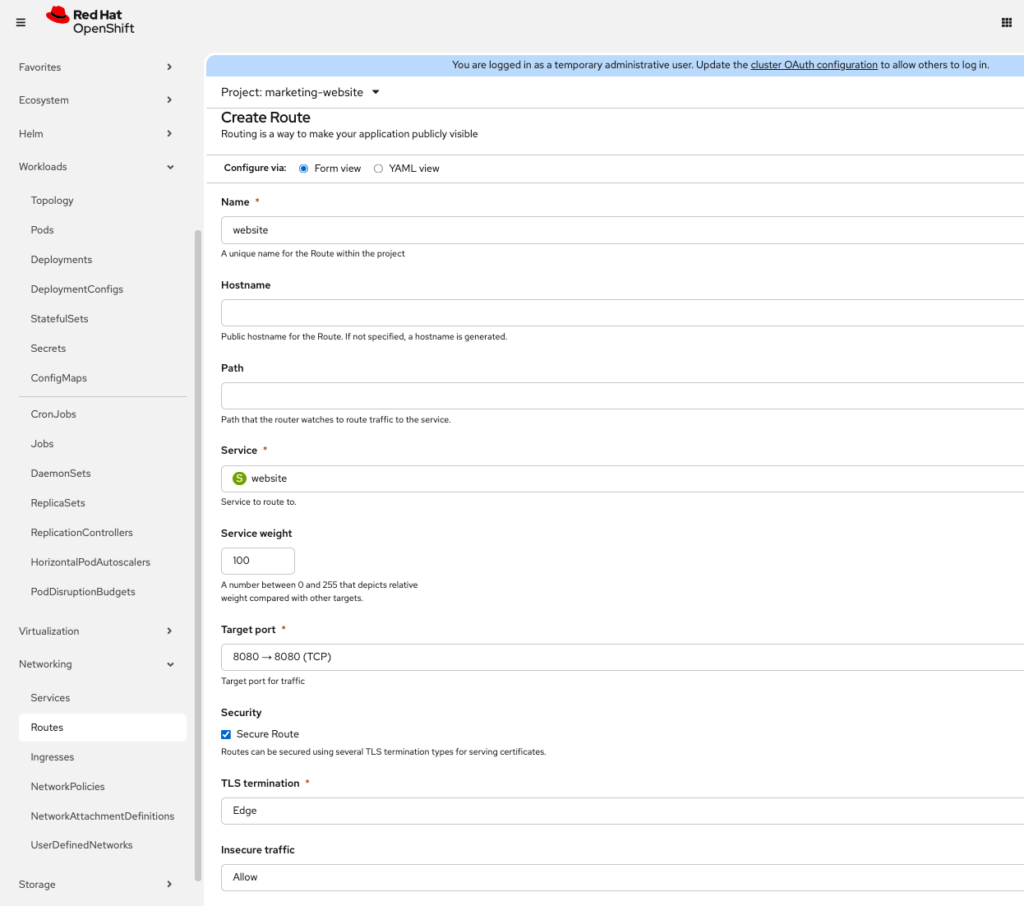Open the Services navigation item
The image size is (1024, 906).
coord(50,698)
